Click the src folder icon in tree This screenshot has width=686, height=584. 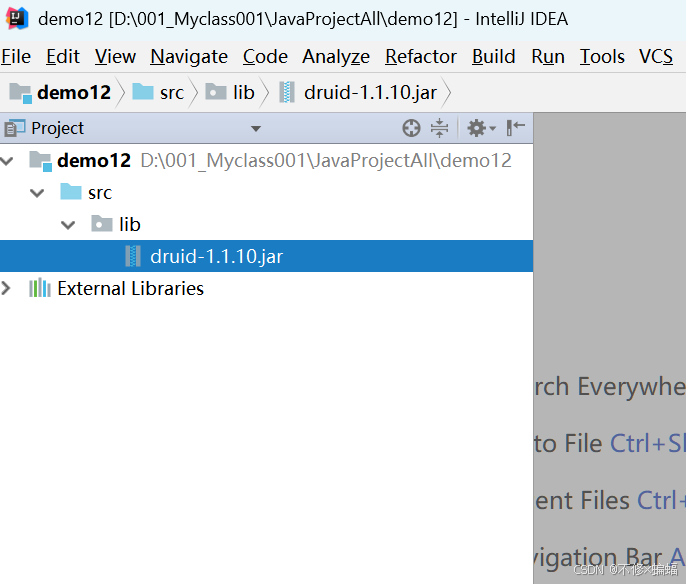(x=71, y=192)
